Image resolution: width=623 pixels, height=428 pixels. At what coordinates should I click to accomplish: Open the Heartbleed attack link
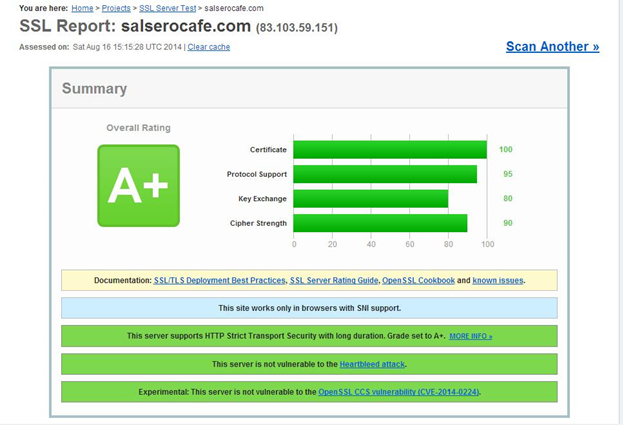(x=372, y=364)
